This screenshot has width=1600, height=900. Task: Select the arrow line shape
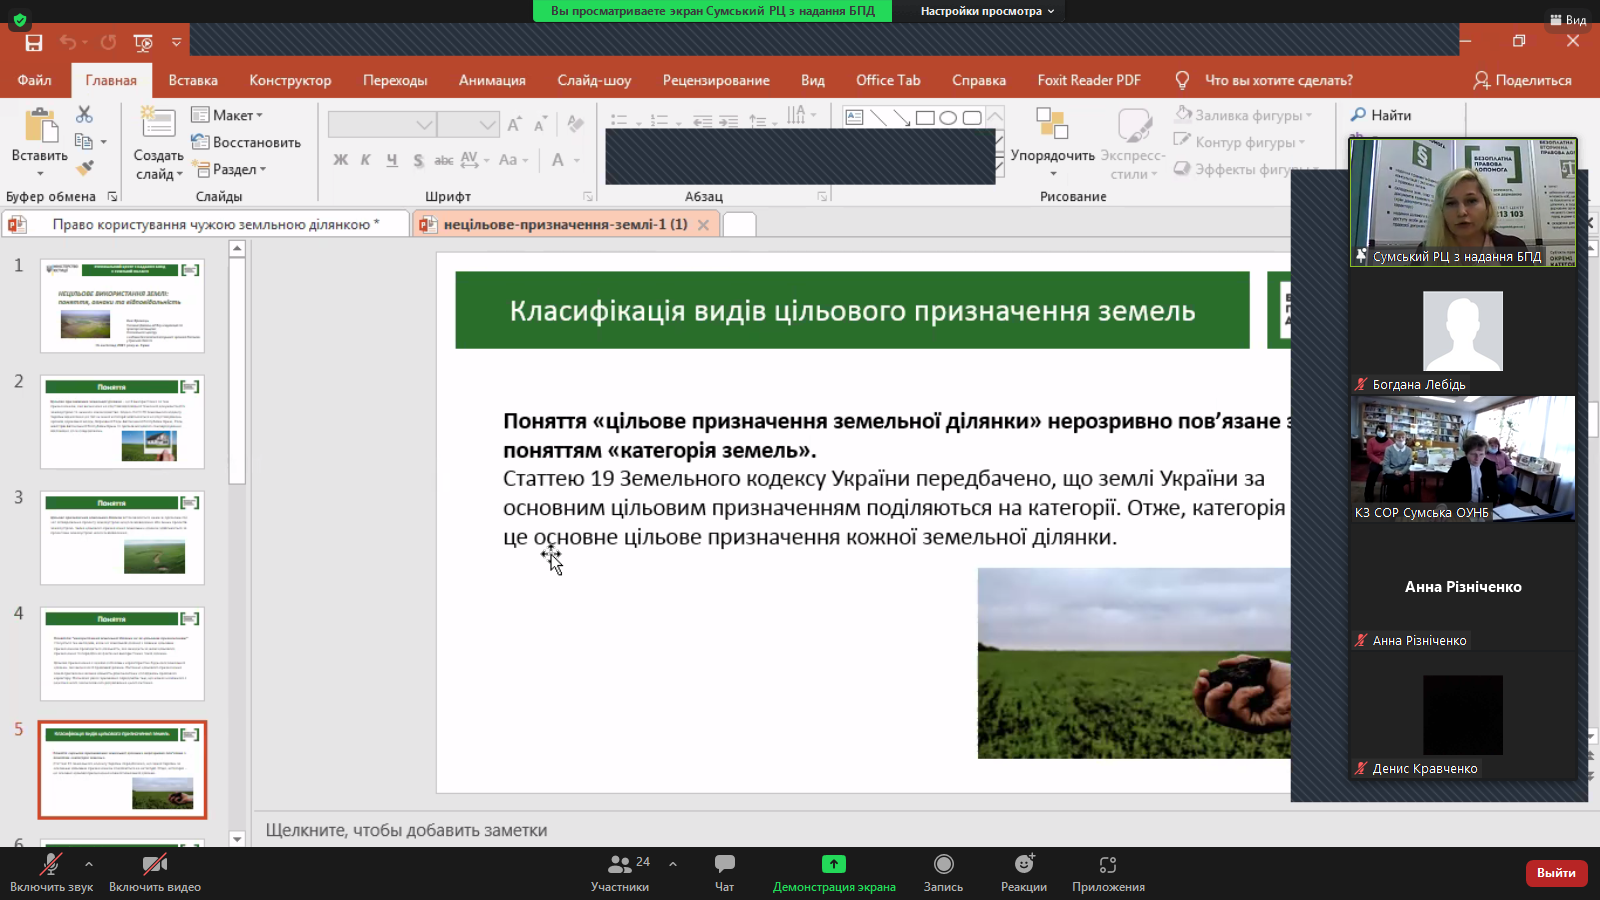pos(901,117)
